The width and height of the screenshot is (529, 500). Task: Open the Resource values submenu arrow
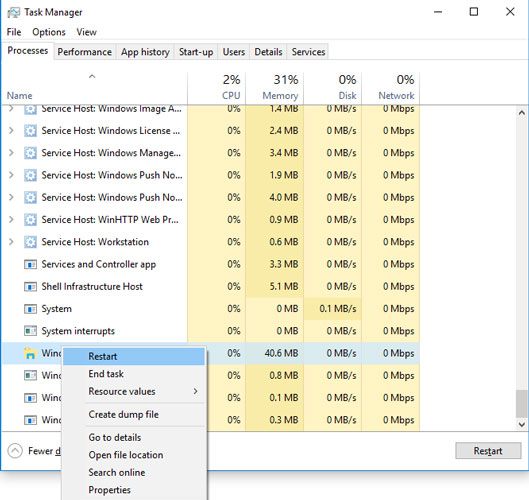[196, 391]
